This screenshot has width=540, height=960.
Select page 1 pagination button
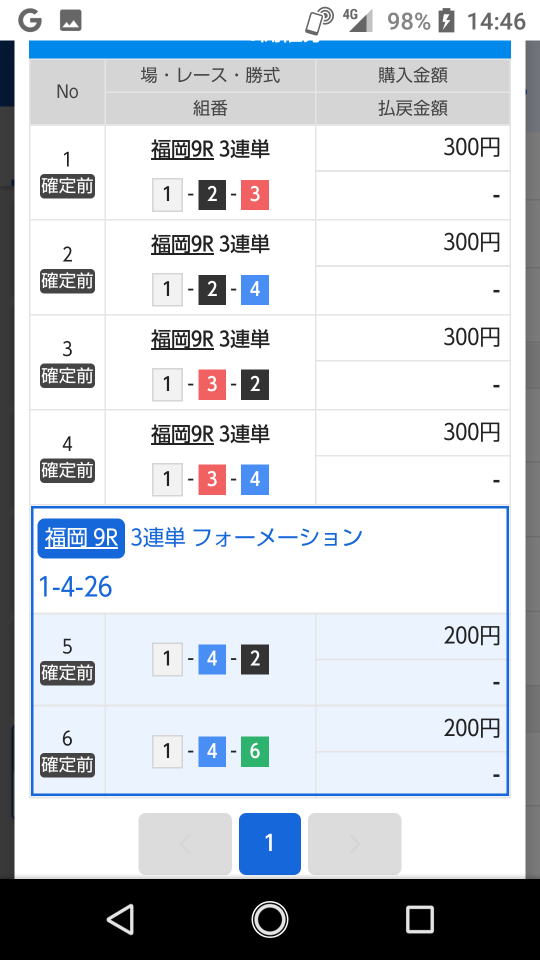tap(269, 844)
